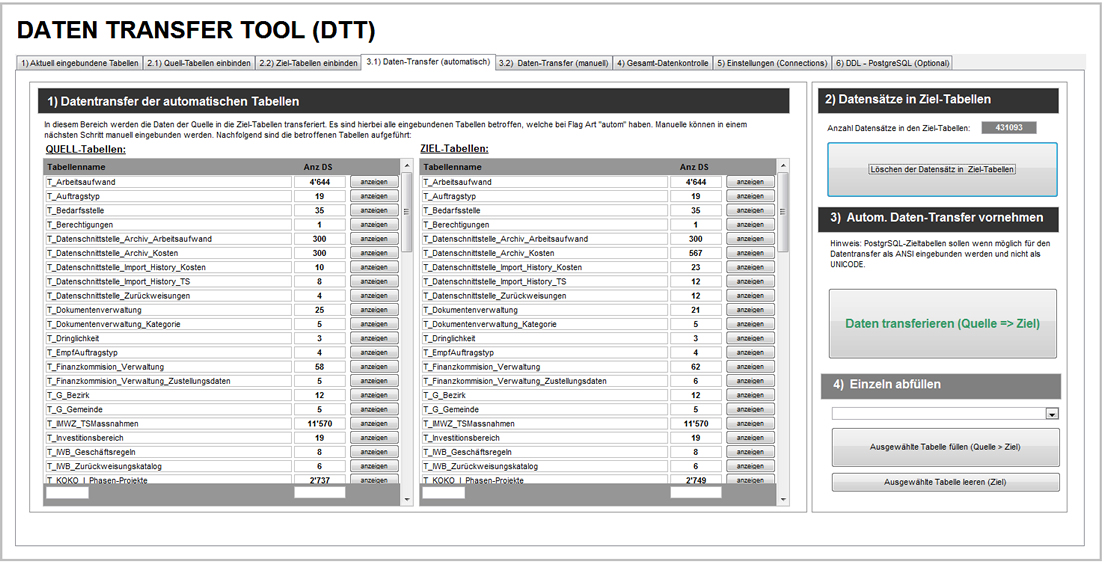Go to 2.2) Ziel-Tabellen einbinden tab
1105x565 pixels.
(x=308, y=63)
